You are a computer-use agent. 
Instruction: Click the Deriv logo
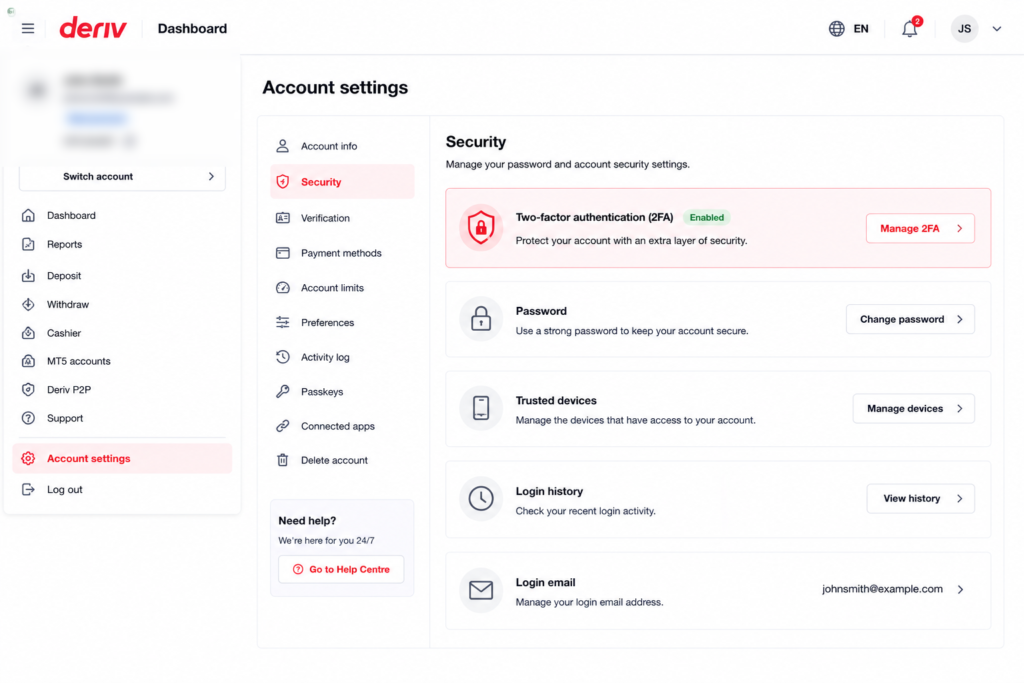[x=93, y=28]
